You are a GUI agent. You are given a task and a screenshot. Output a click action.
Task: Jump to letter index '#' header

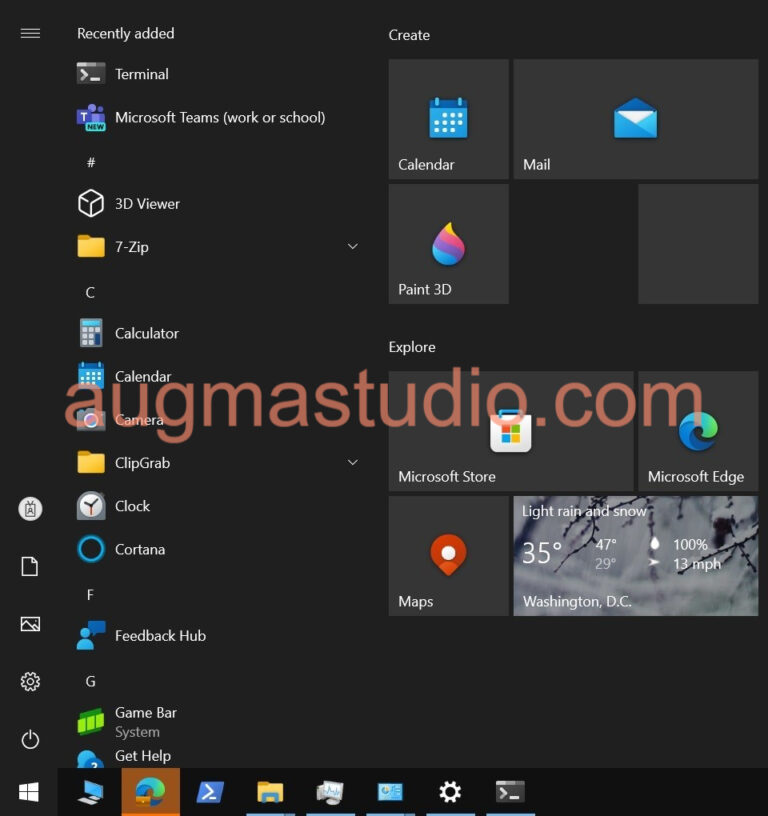point(91,163)
